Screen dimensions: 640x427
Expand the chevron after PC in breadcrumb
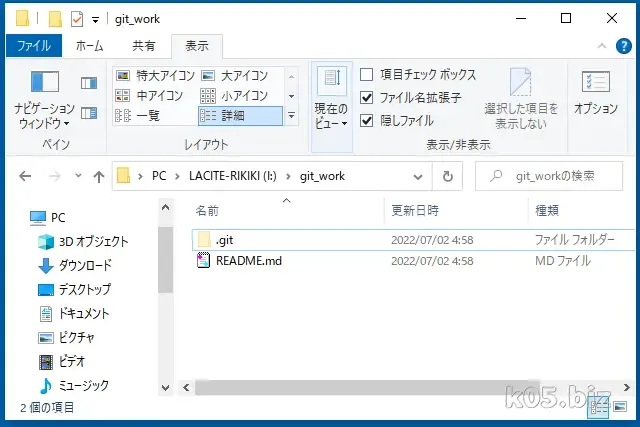coord(178,176)
